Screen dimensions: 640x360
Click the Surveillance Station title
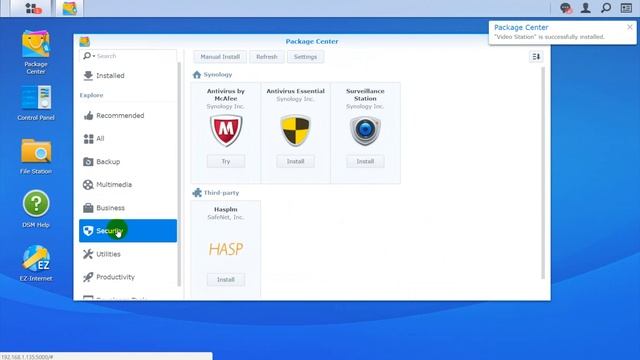click(x=365, y=95)
